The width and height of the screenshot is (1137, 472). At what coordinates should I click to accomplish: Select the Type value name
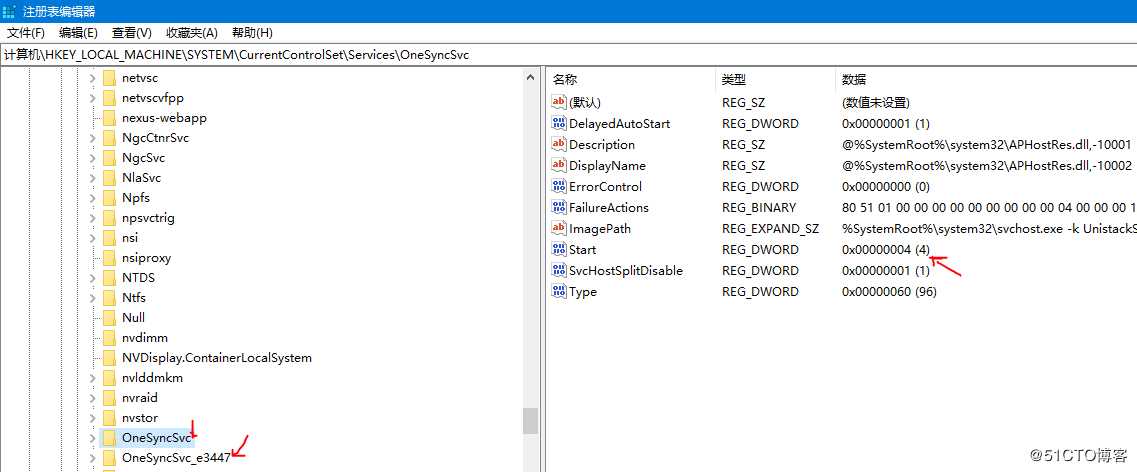point(583,291)
